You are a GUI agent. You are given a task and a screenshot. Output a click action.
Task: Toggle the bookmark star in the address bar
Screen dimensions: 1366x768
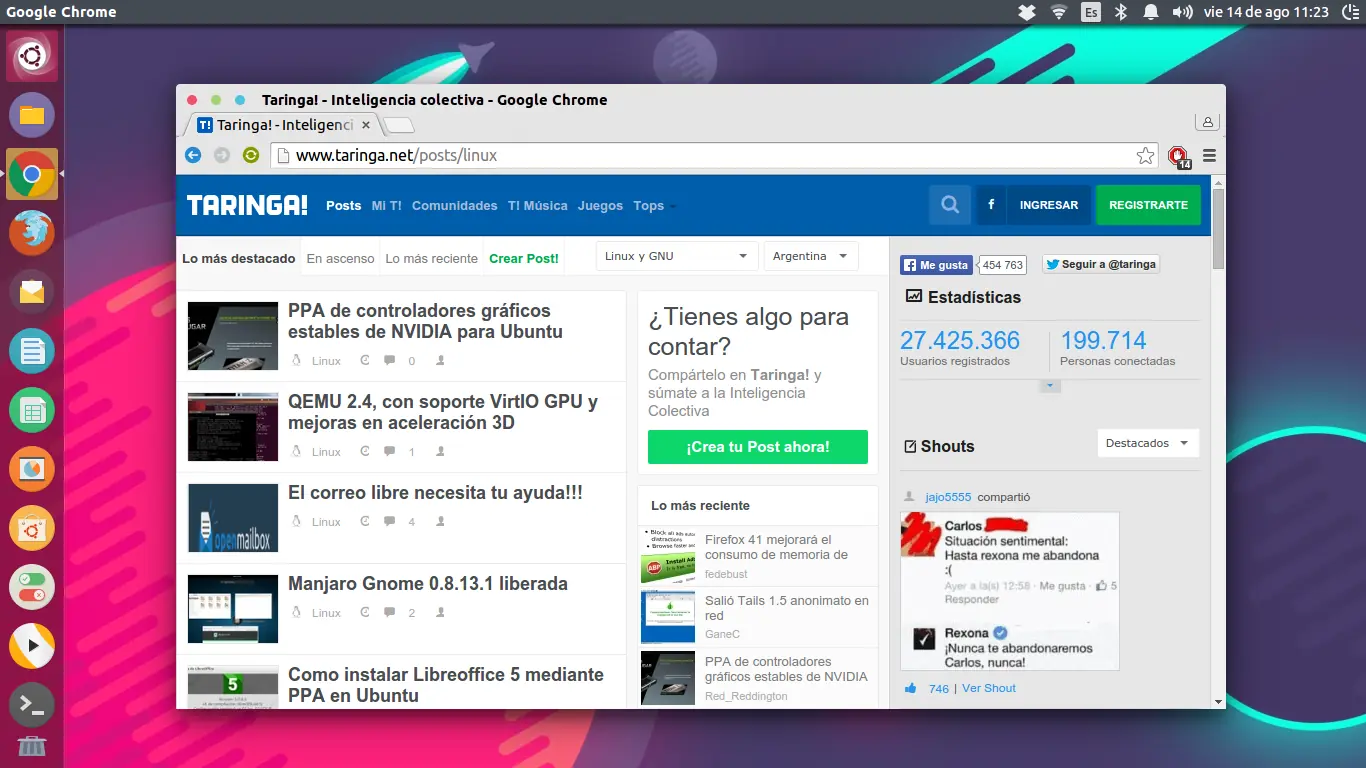(x=1145, y=155)
